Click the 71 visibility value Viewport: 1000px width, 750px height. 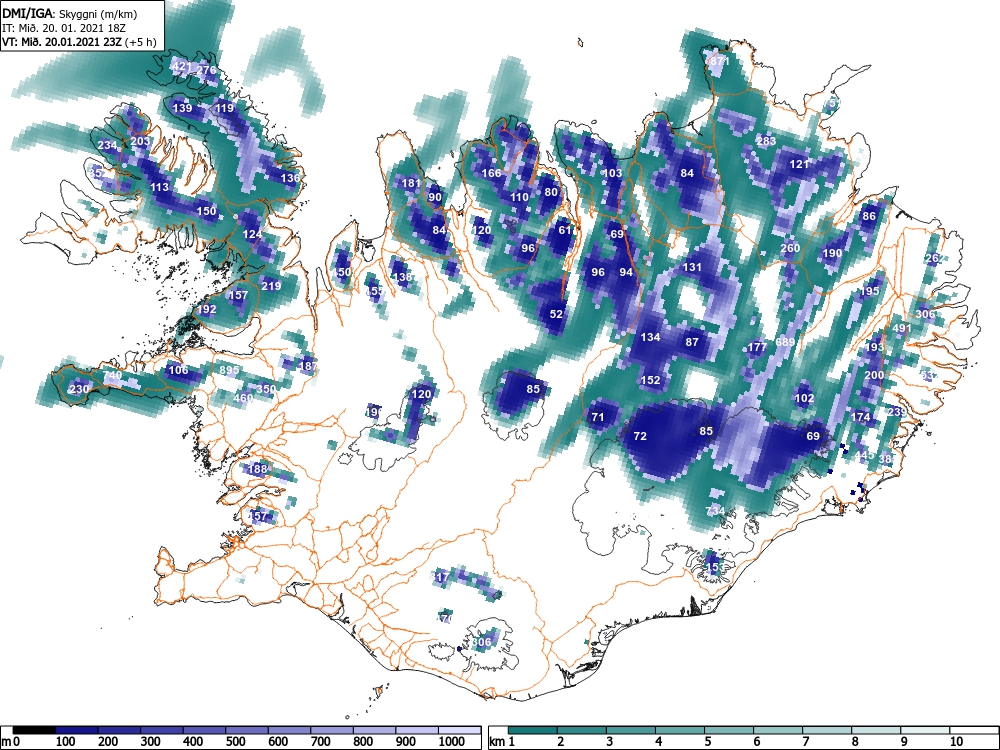pyautogui.click(x=598, y=417)
